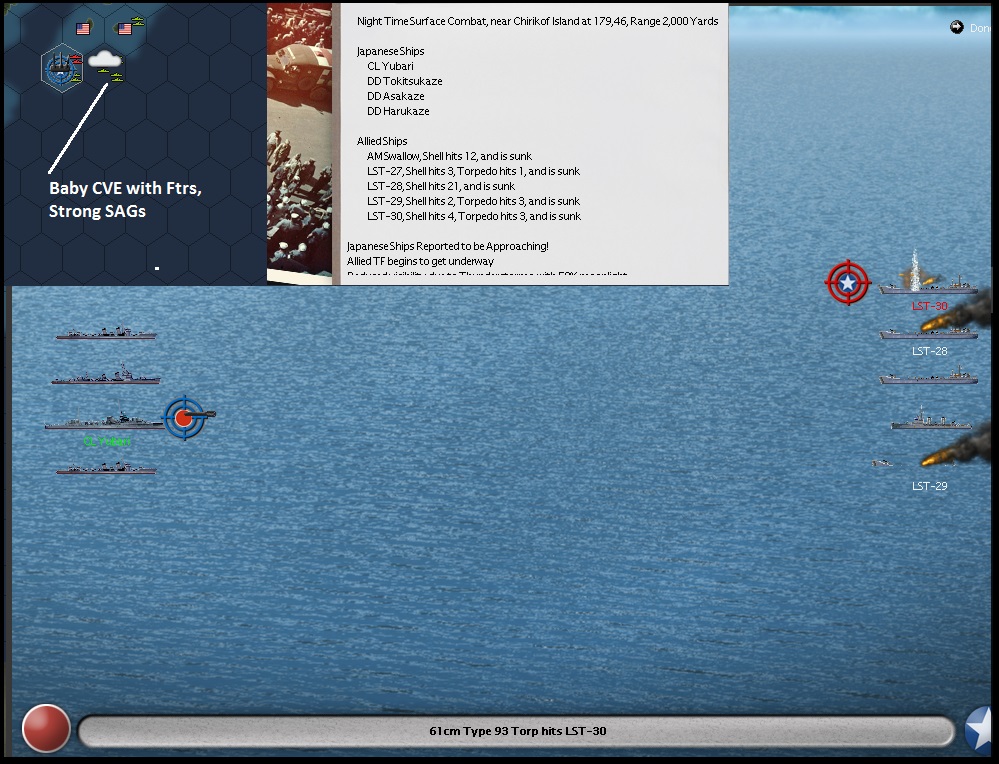Click the red ship markers beside the hex icon
This screenshot has height=764, width=999.
click(77, 60)
